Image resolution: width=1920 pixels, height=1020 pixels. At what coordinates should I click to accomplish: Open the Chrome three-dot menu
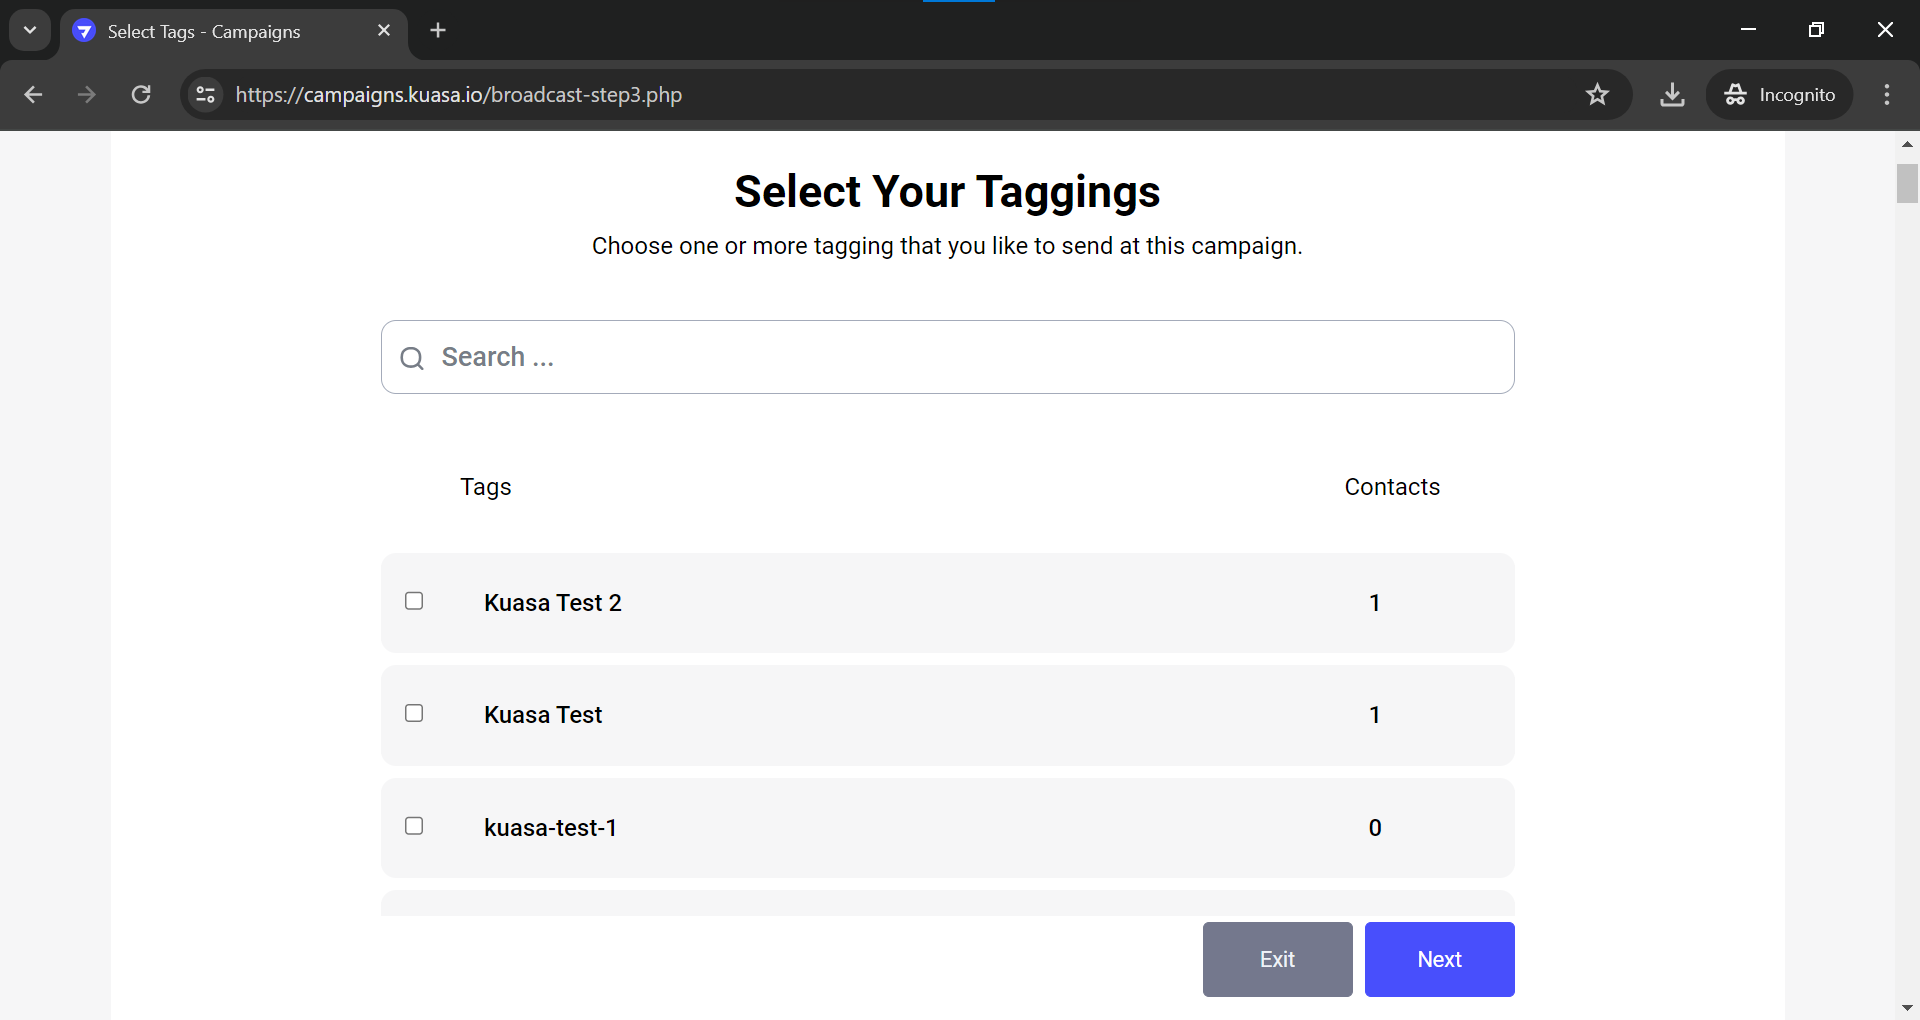point(1887,95)
